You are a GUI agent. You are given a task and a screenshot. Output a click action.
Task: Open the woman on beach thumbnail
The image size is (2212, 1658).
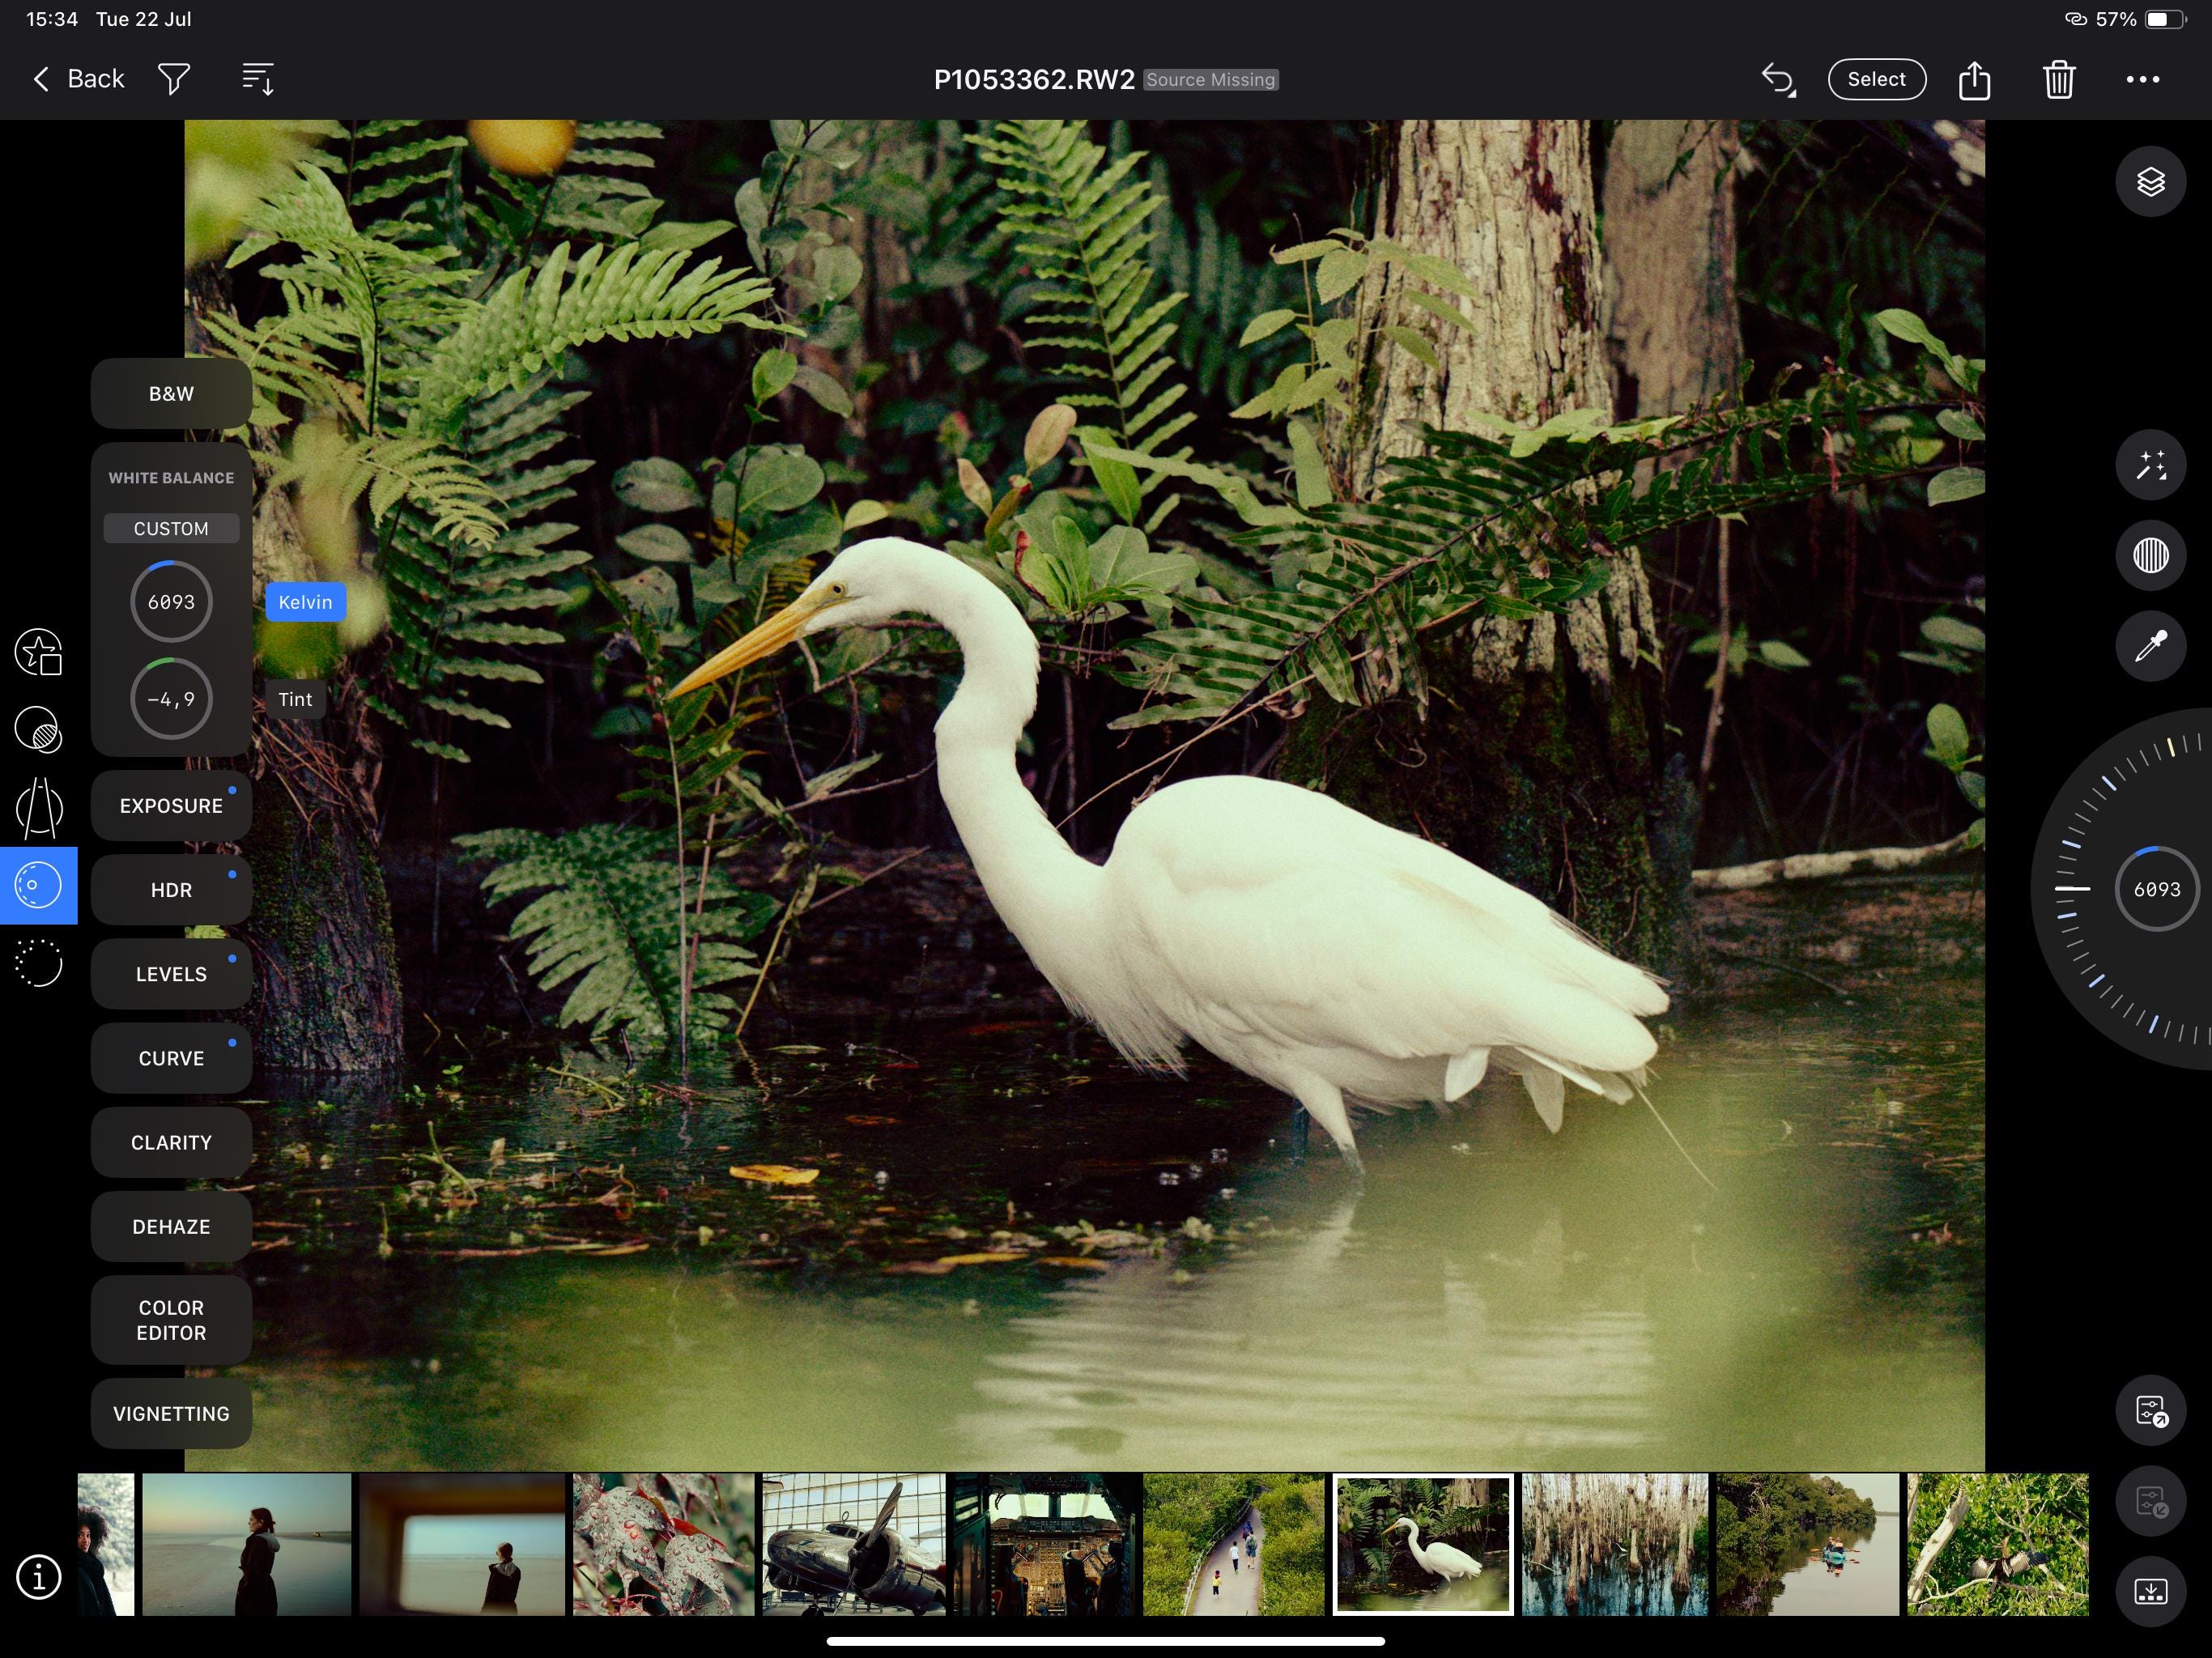click(x=247, y=1544)
